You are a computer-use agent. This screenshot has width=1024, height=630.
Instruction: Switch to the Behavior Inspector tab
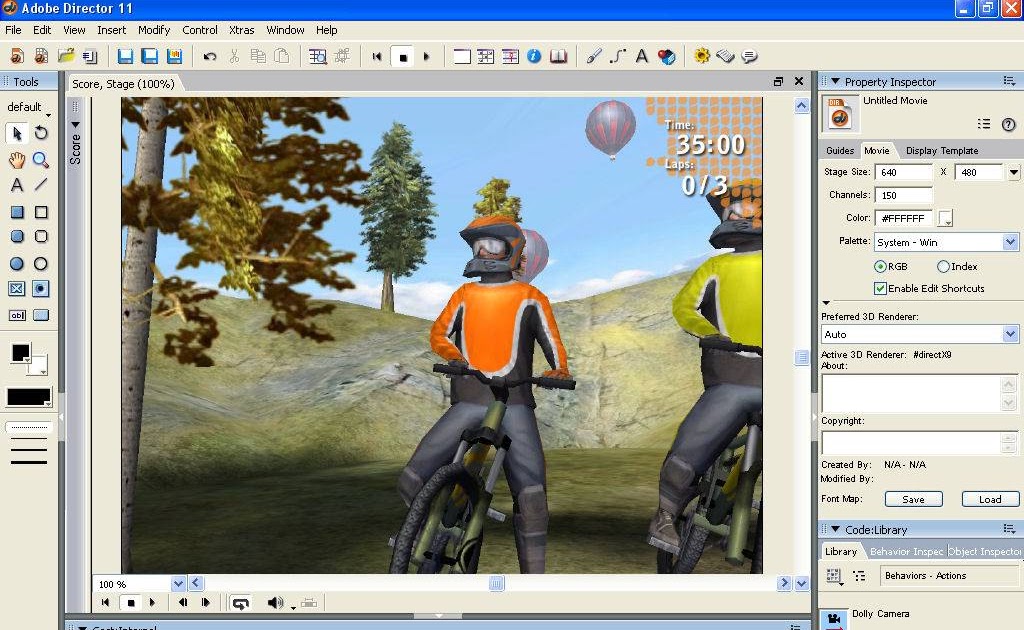[x=906, y=552]
